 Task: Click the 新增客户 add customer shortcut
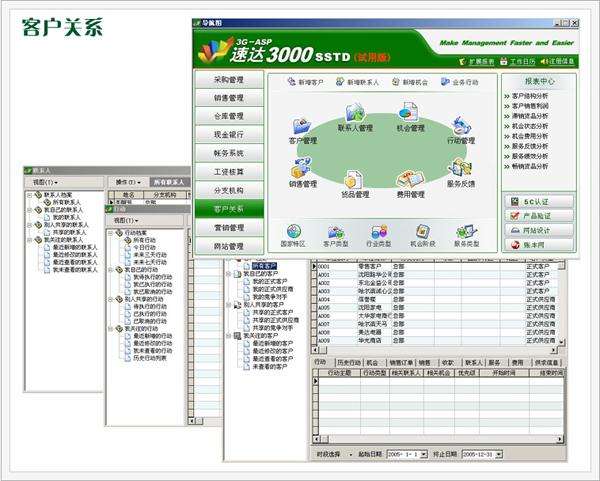coord(306,82)
